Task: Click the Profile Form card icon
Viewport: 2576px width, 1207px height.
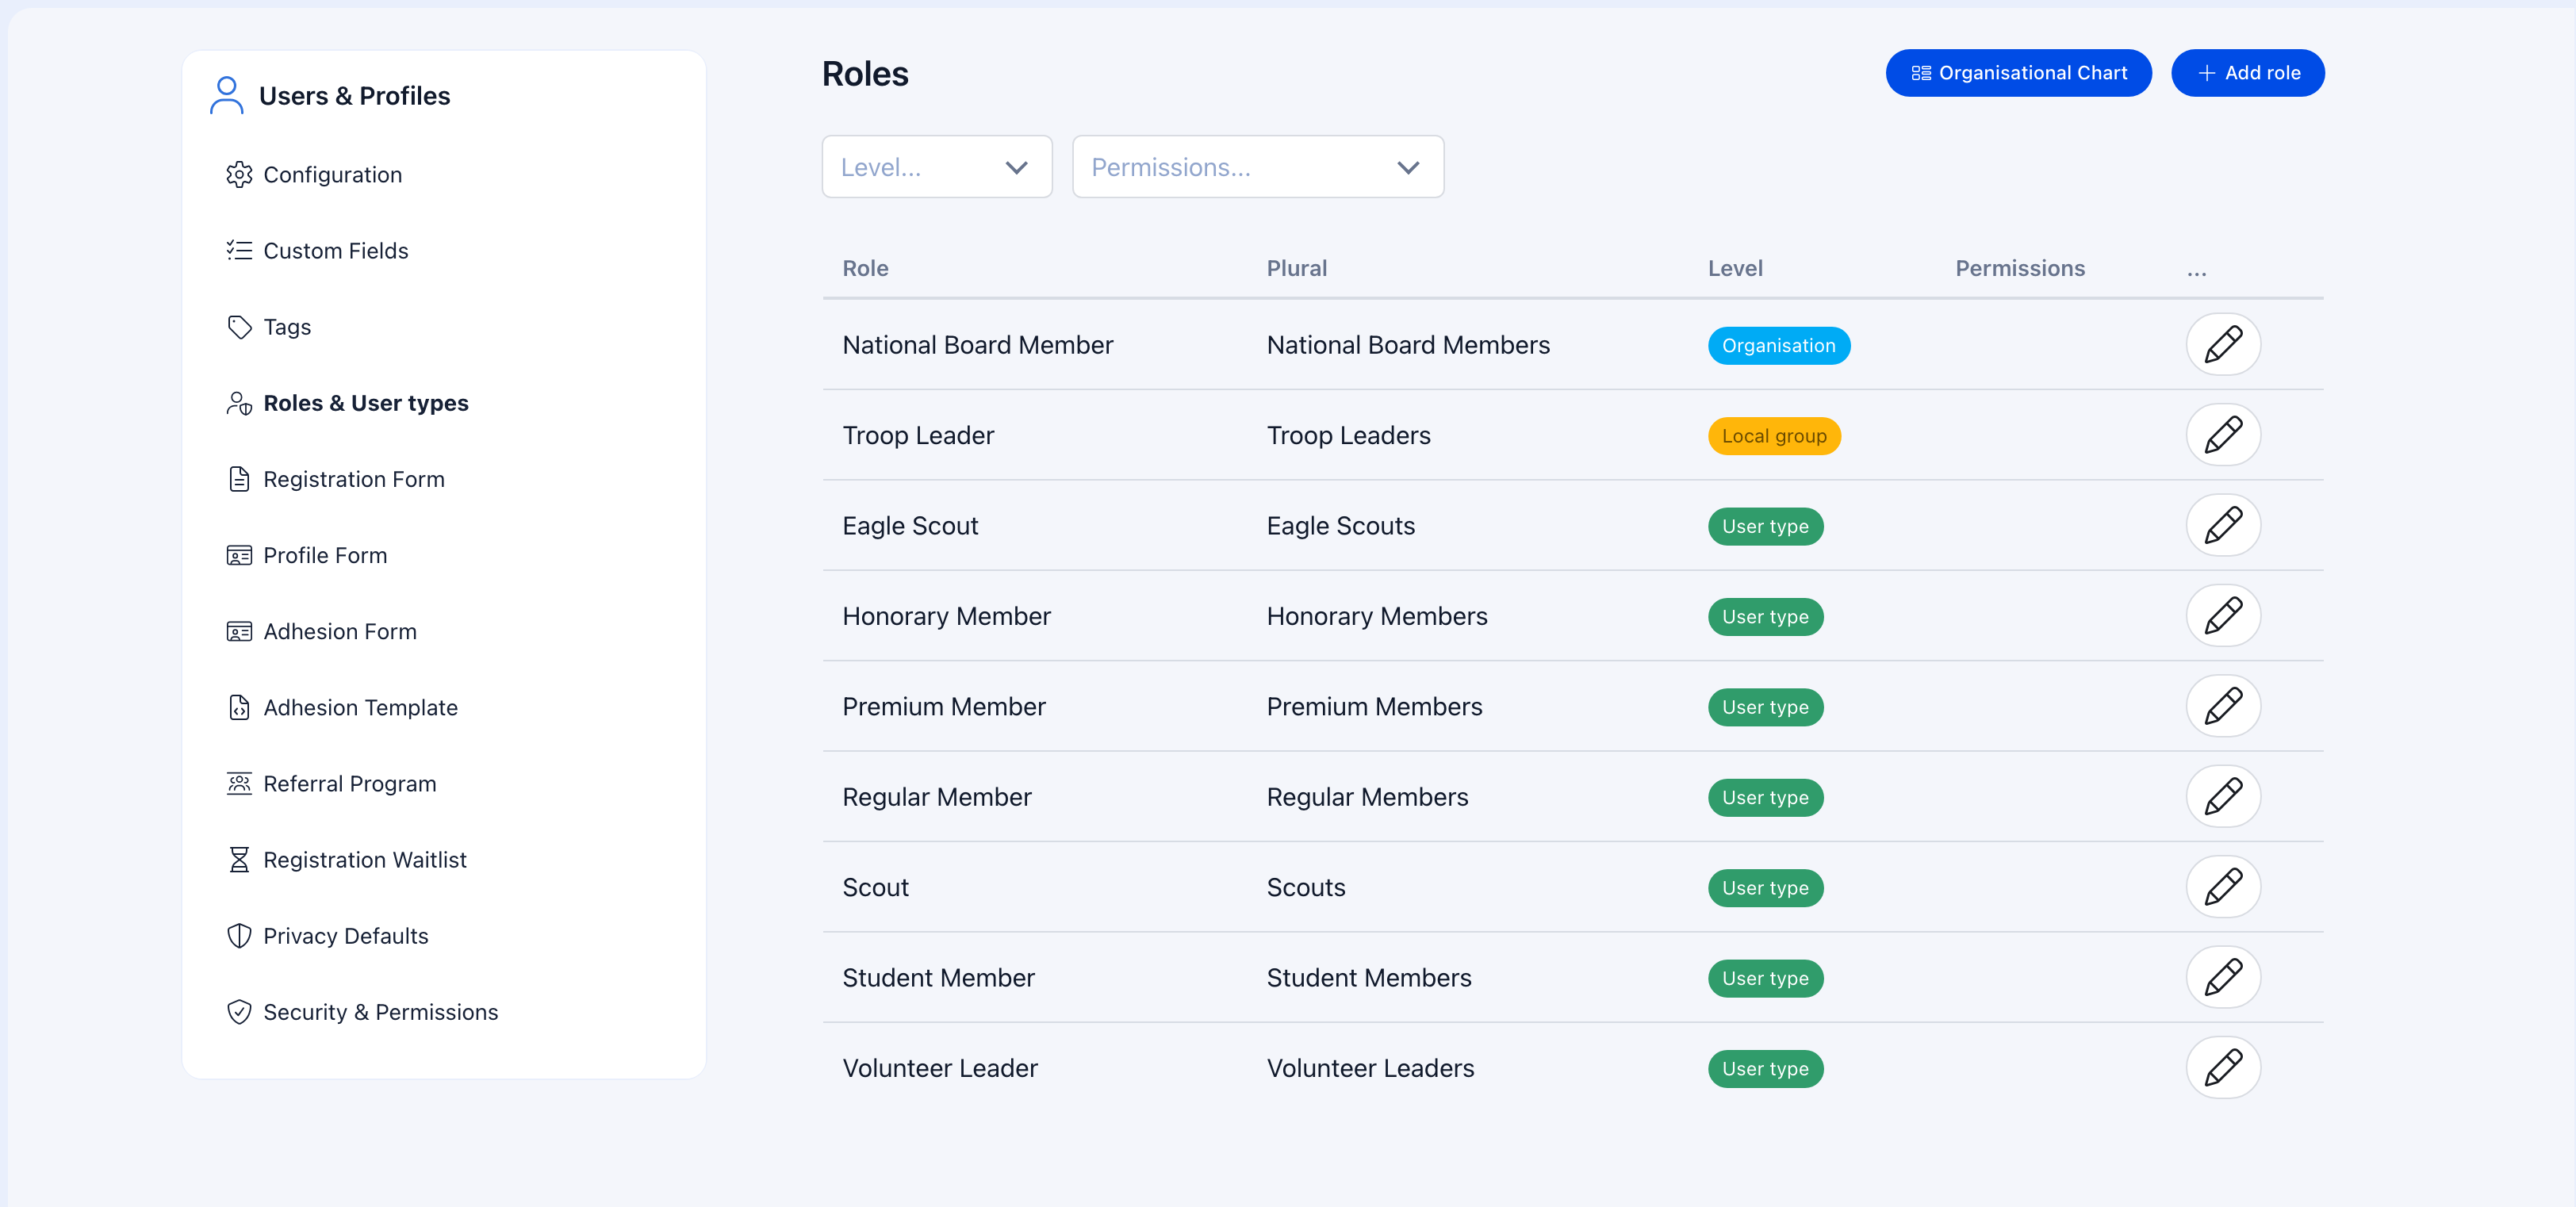Action: click(x=239, y=555)
